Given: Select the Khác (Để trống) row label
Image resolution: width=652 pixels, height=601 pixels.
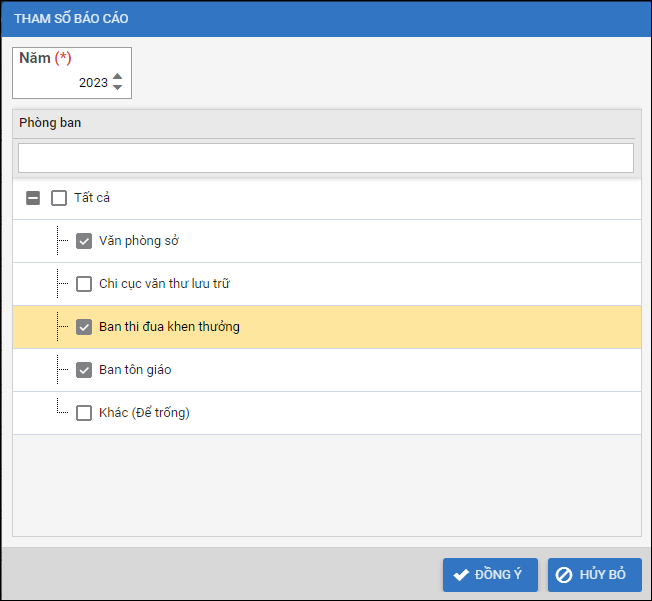Looking at the screenshot, I should 144,412.
